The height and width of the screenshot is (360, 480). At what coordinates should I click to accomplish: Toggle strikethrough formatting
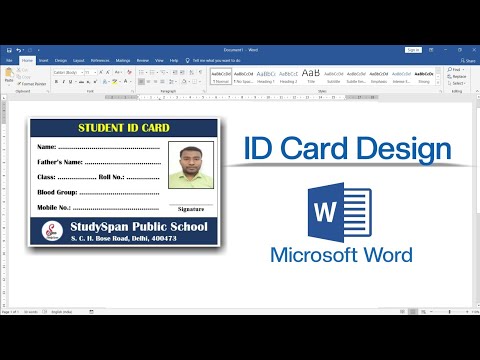click(81, 82)
